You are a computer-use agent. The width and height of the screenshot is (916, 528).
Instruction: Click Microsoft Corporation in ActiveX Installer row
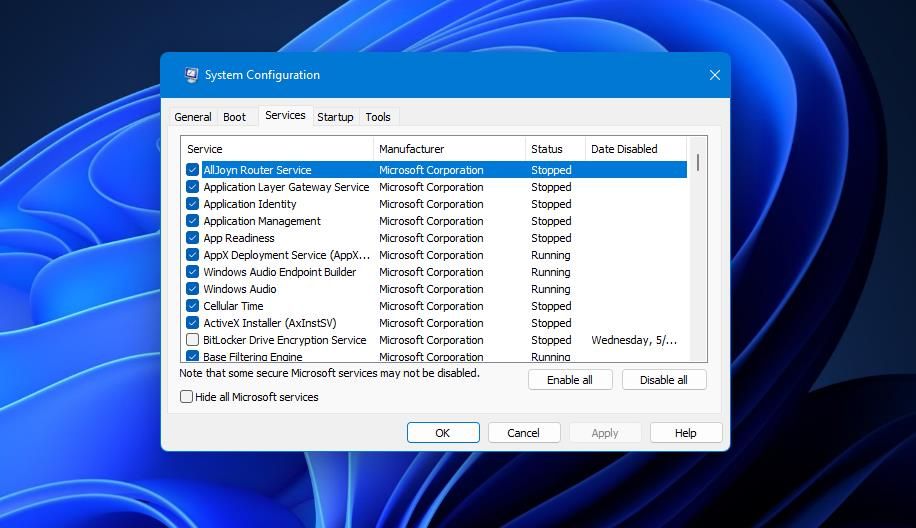(431, 322)
